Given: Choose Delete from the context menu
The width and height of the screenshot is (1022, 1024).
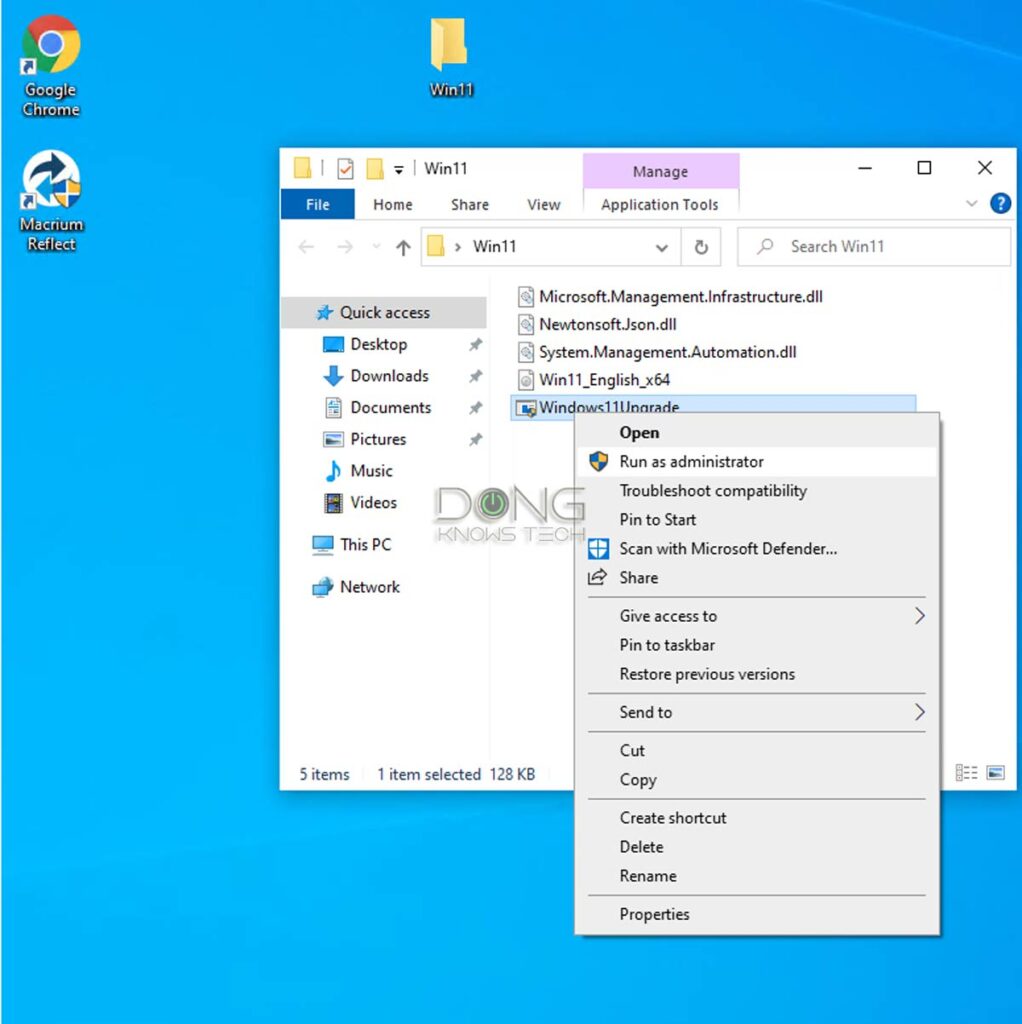Looking at the screenshot, I should click(x=757, y=847).
